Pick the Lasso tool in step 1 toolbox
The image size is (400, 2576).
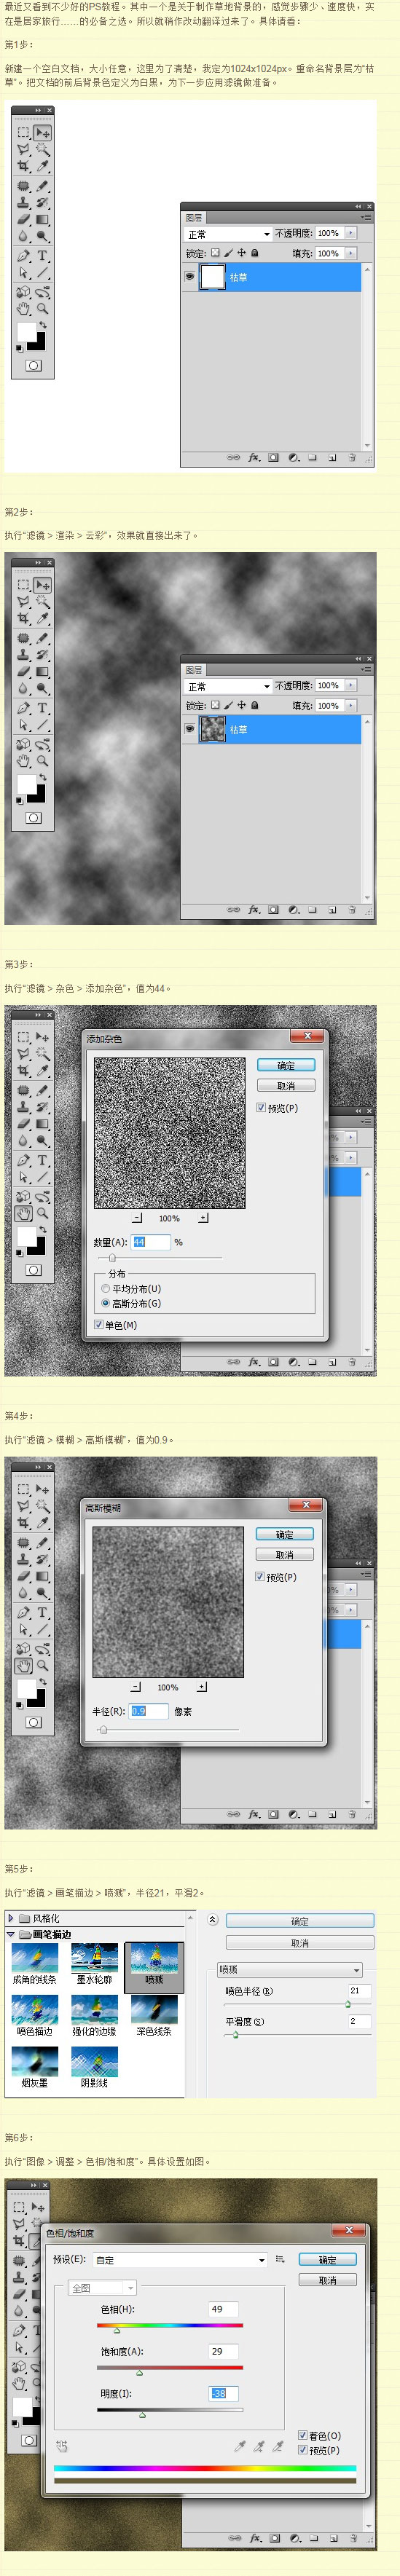click(x=23, y=149)
